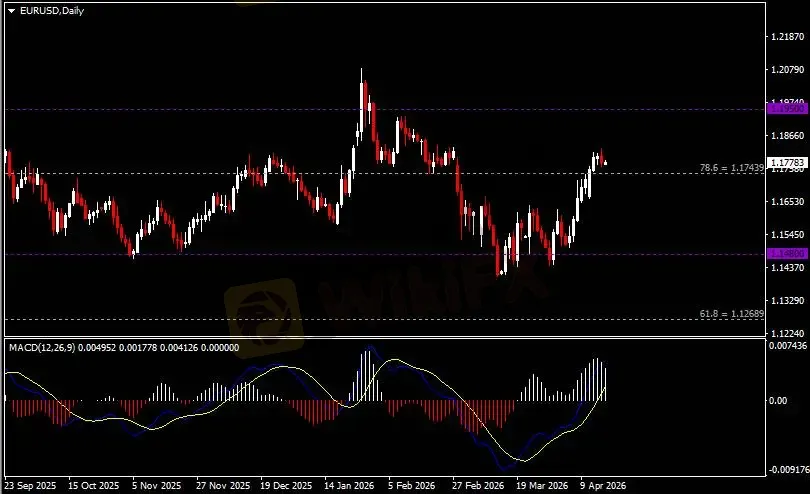Viewport: 810px width, 494px height.
Task: Click the 1.14370 price axis label
Action: [787, 268]
